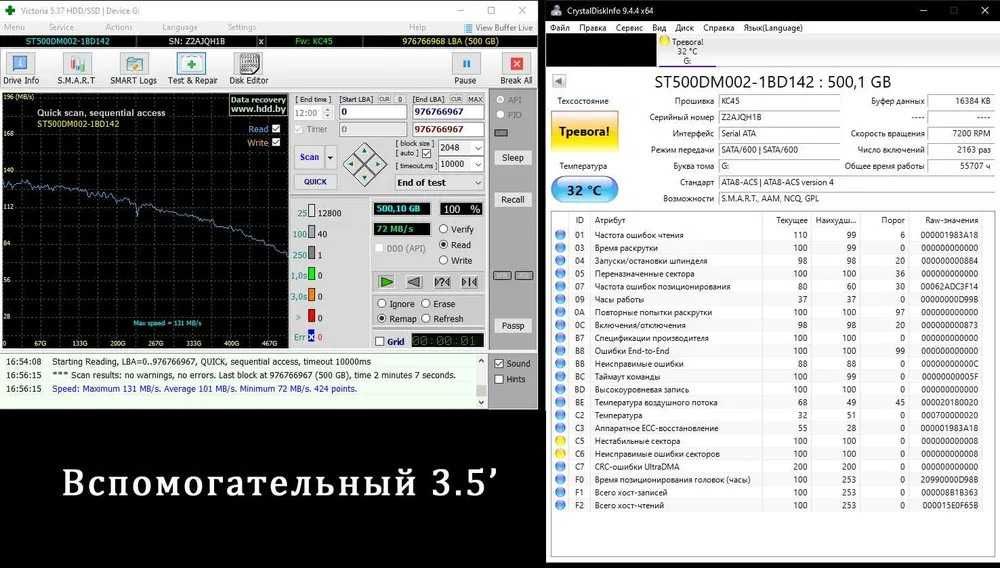Open the block size 2048 dropdown
The height and width of the screenshot is (568, 1000).
point(478,148)
